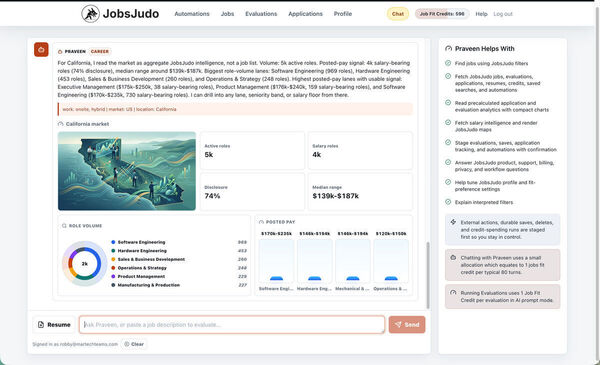Go to the Jobs page

227,14
